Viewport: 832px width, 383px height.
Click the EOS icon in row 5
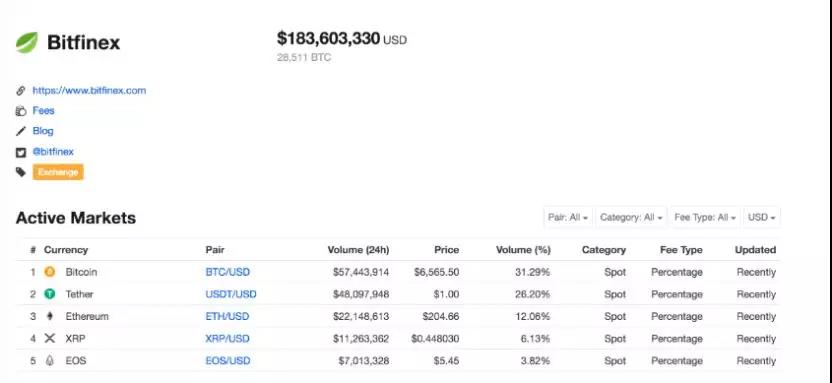[x=50, y=361]
